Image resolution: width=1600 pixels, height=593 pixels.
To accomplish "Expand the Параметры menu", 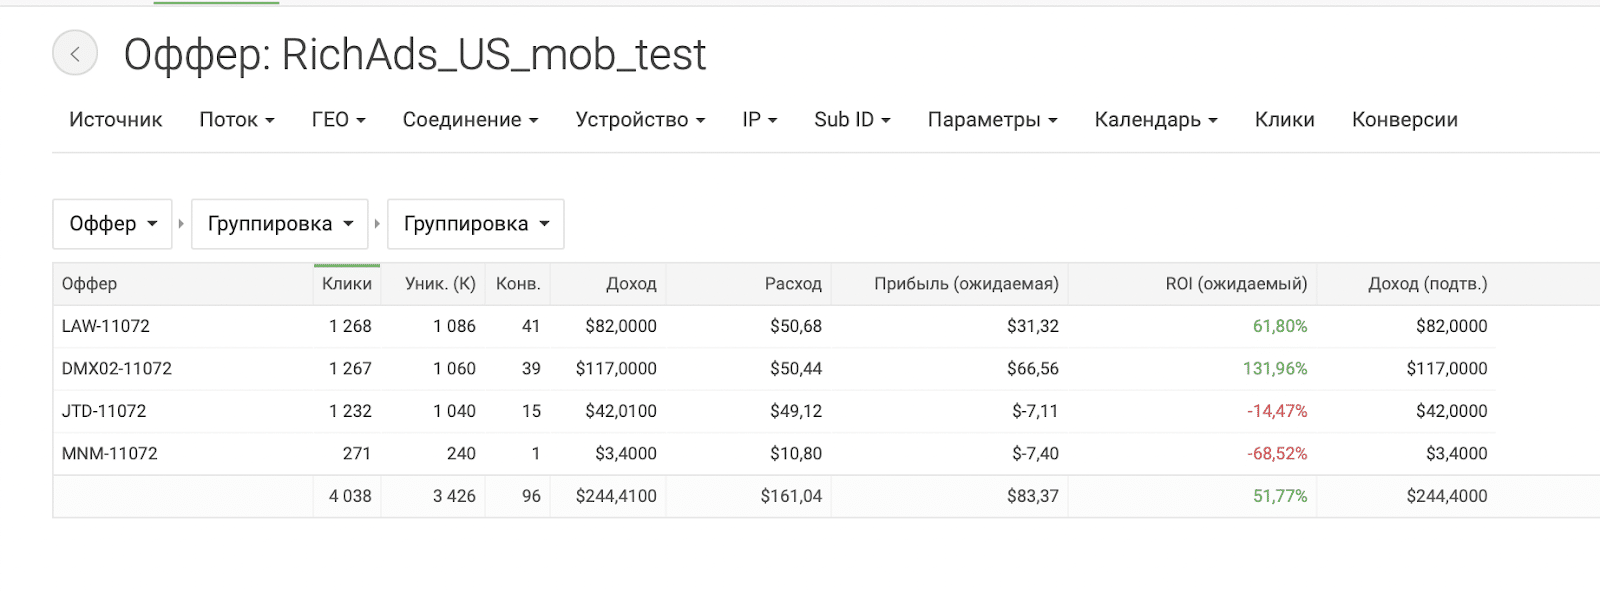I will [993, 120].
